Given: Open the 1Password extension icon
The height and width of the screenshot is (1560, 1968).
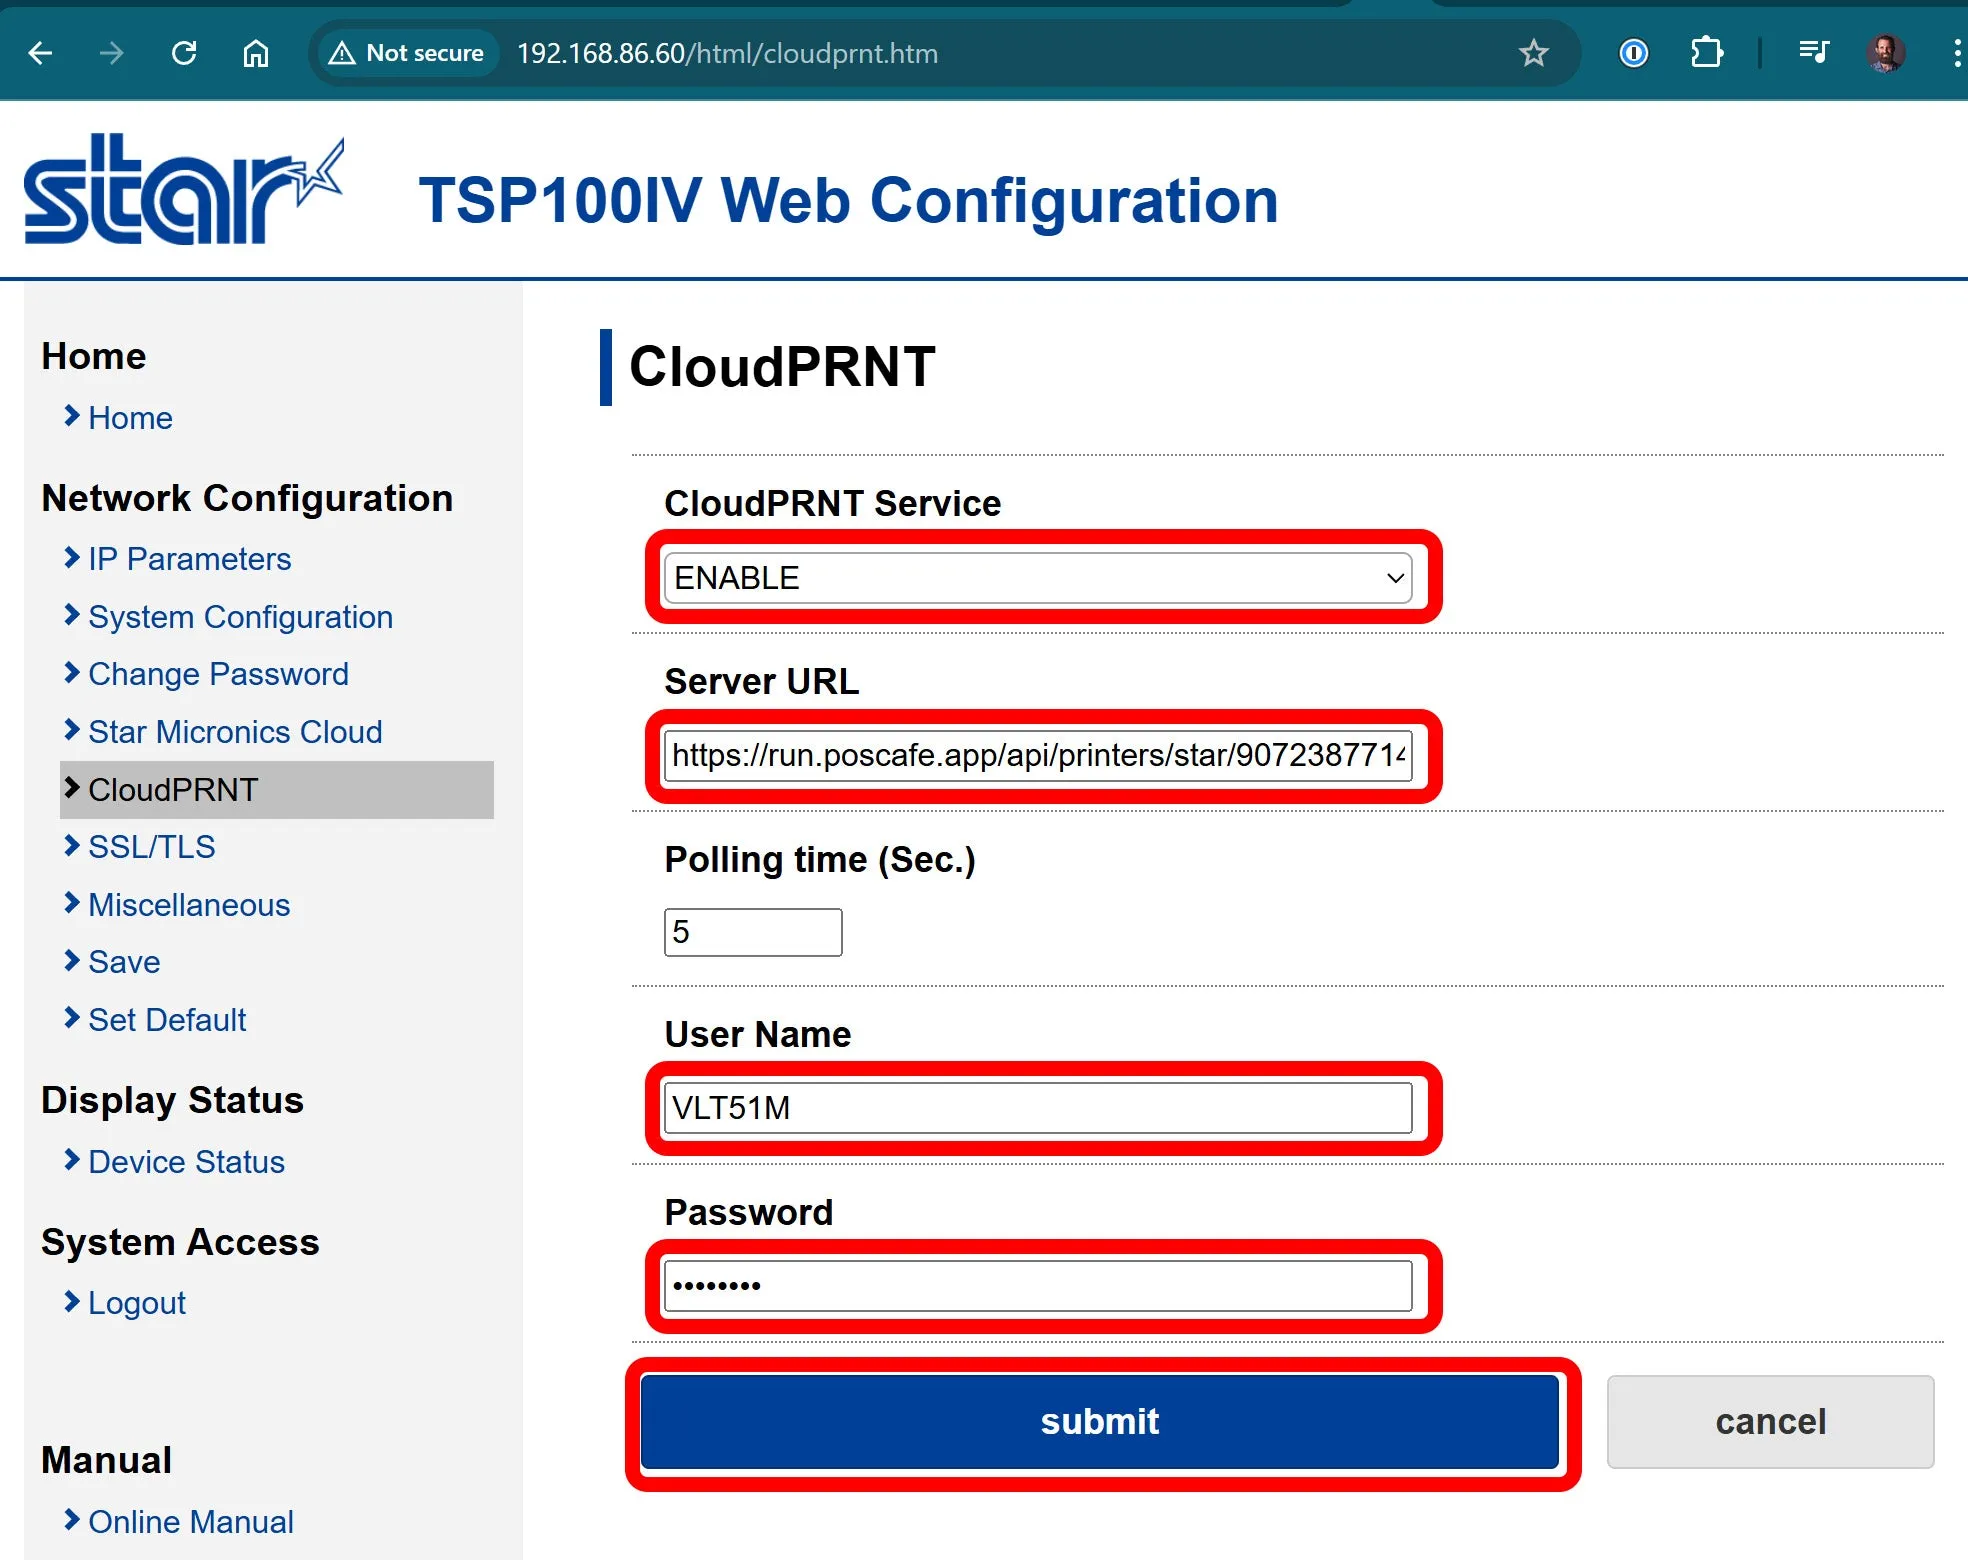Looking at the screenshot, I should [1633, 53].
